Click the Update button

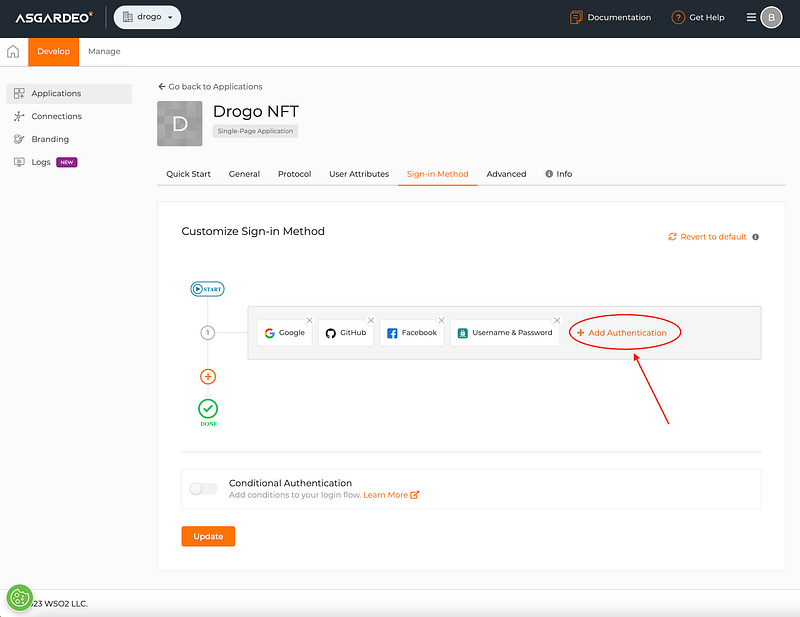pyautogui.click(x=208, y=536)
